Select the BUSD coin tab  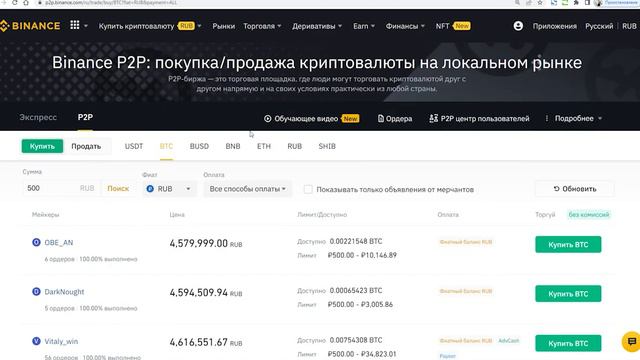(199, 146)
